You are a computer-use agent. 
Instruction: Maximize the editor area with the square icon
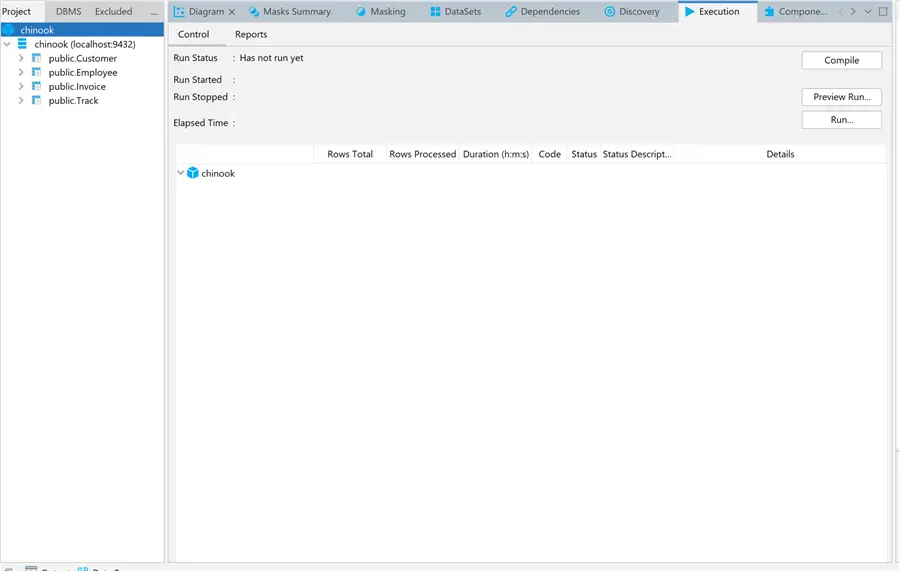click(x=883, y=11)
